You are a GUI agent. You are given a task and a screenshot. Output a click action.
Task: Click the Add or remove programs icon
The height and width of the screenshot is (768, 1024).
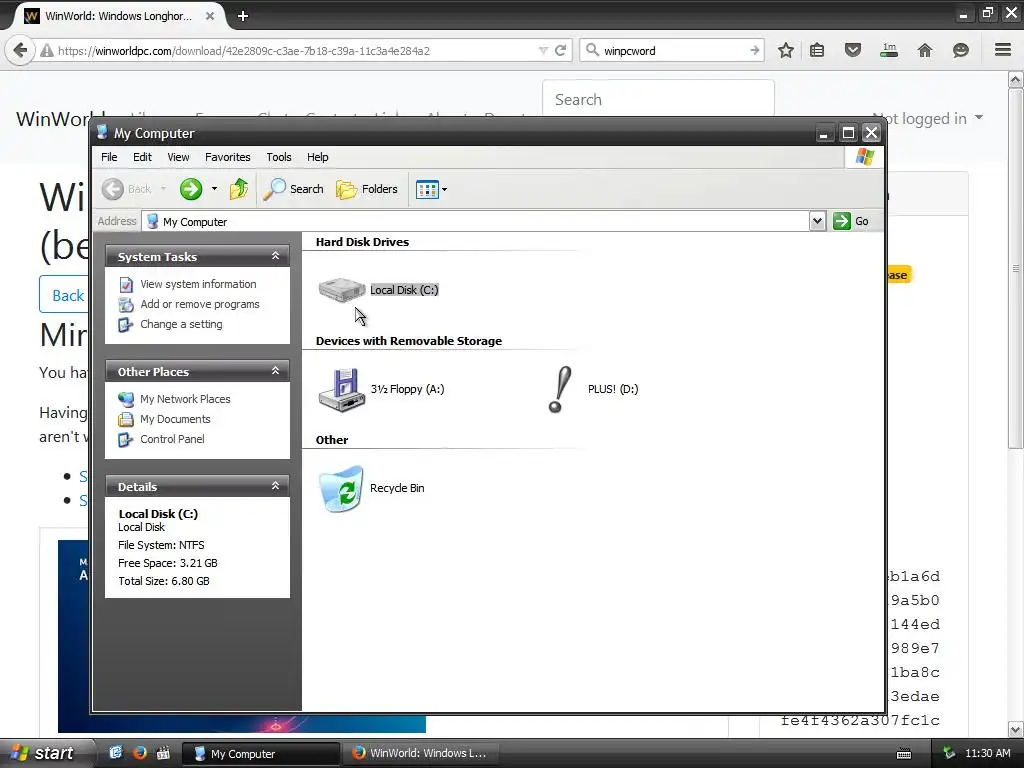(x=126, y=304)
